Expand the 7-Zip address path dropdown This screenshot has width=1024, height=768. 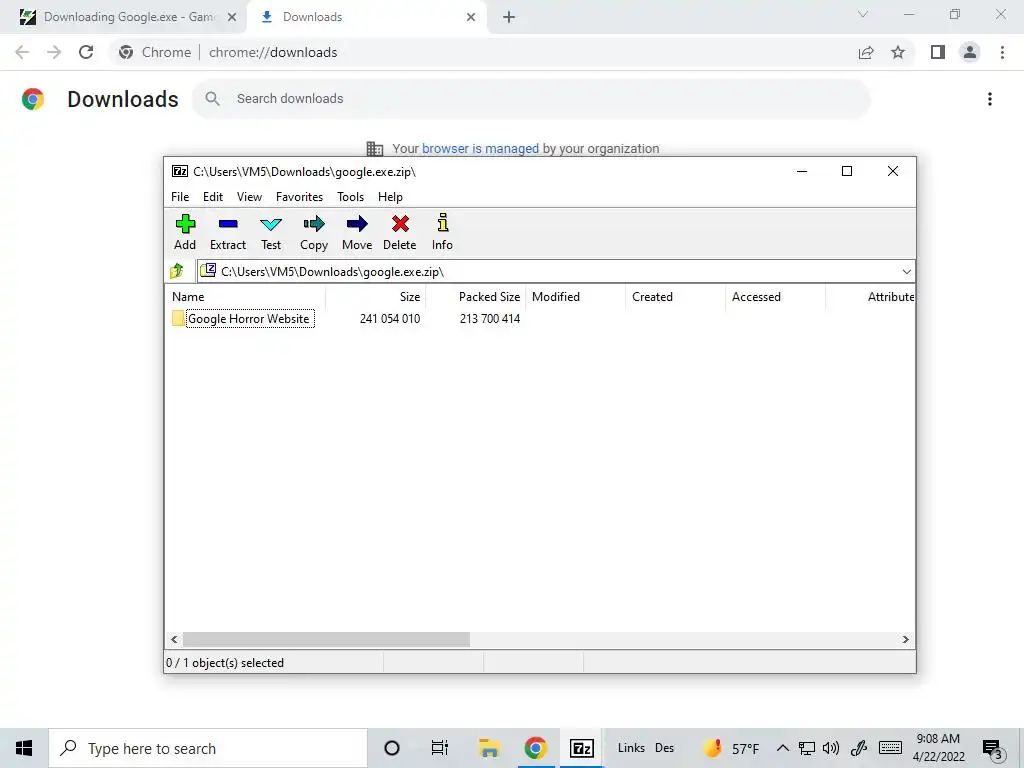pyautogui.click(x=906, y=272)
